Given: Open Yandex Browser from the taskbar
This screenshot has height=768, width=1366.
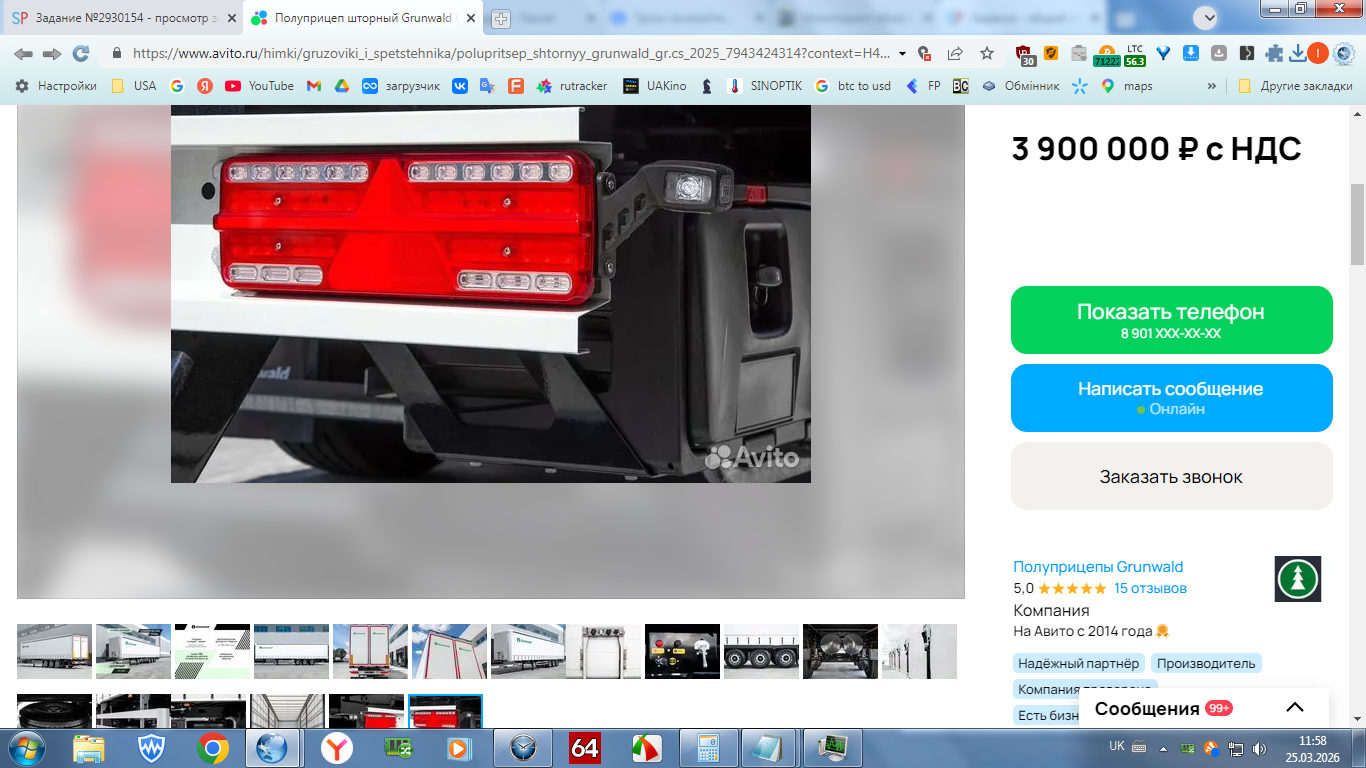Looking at the screenshot, I should (337, 747).
